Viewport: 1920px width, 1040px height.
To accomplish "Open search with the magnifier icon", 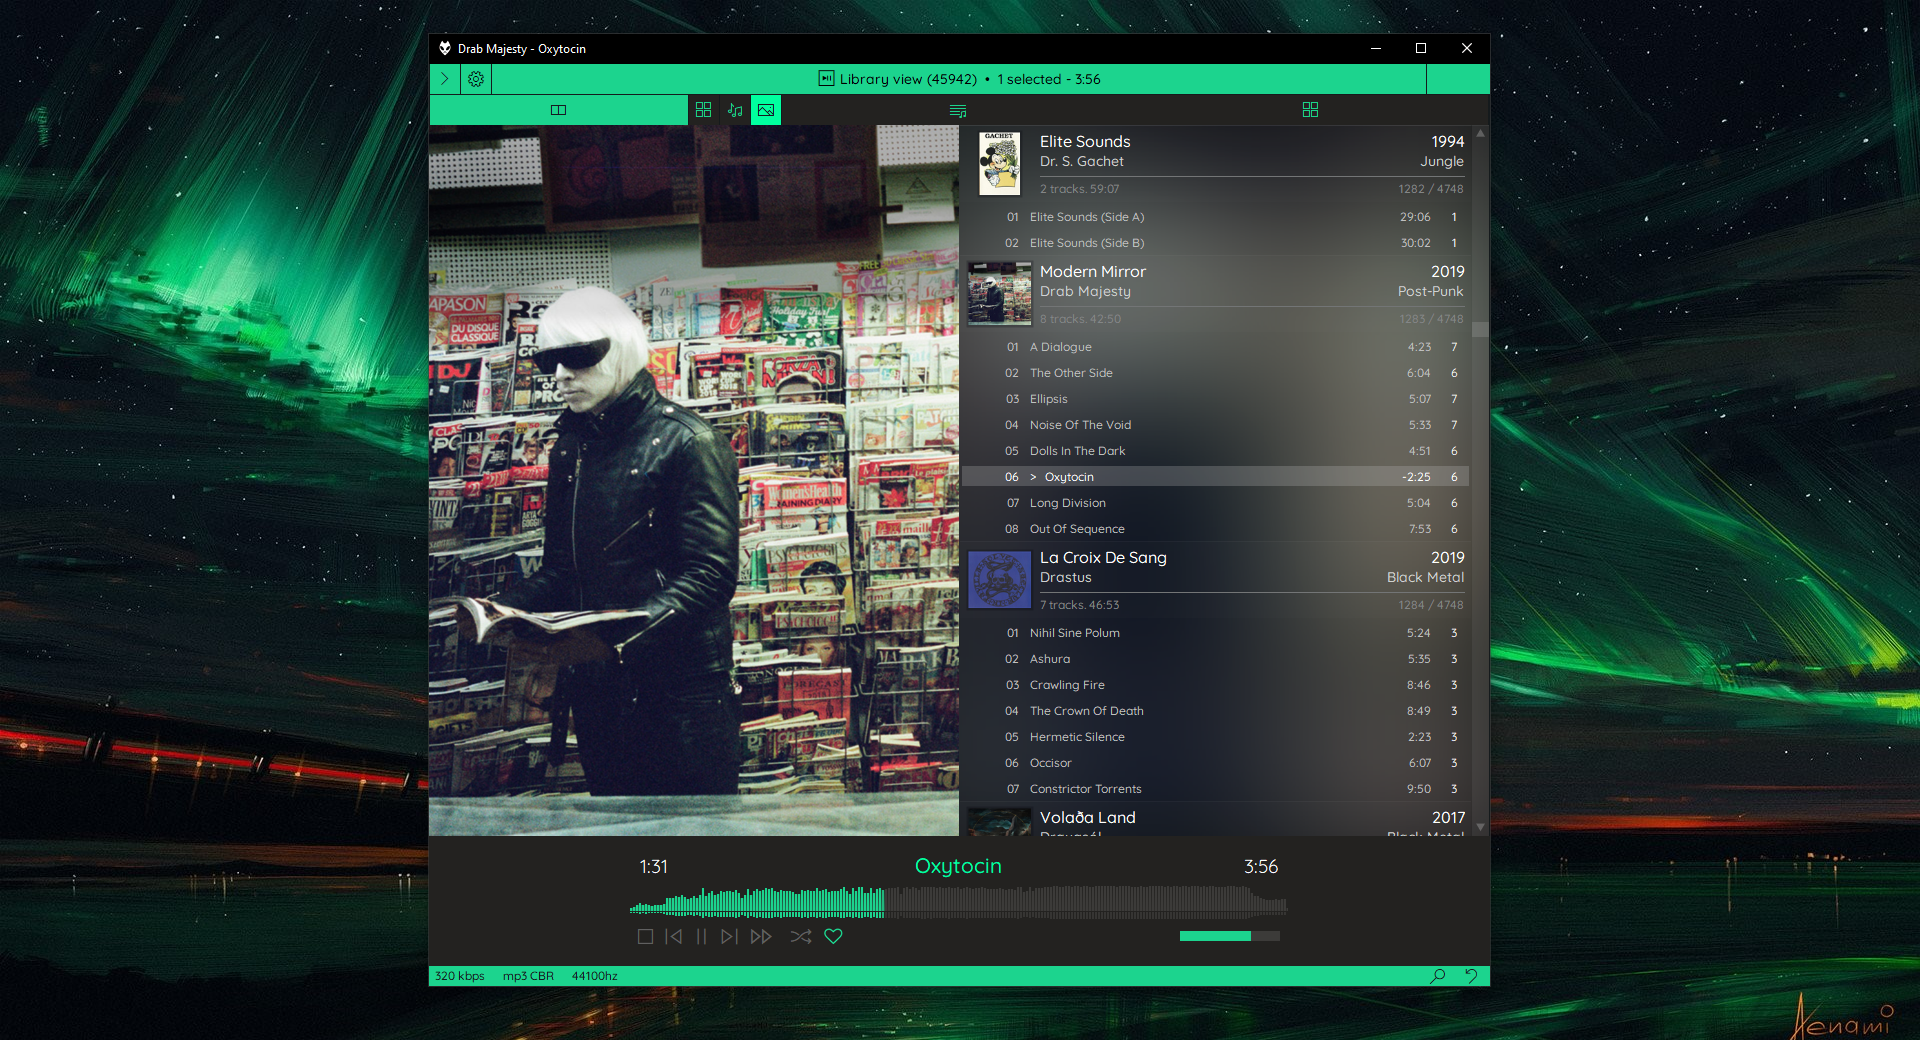I will 1438,976.
